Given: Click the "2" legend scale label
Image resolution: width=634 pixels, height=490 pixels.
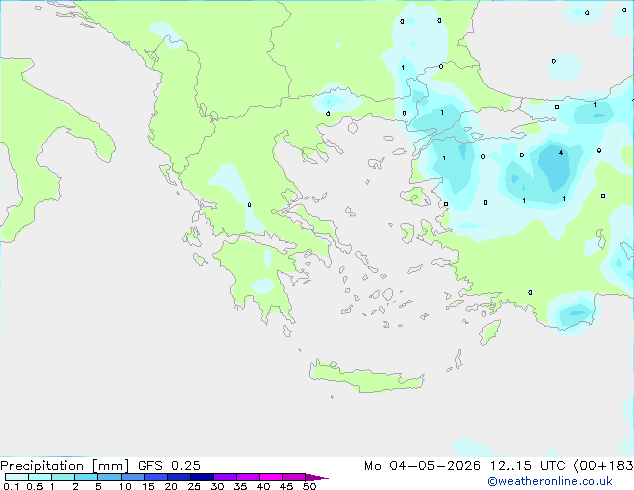Looking at the screenshot, I should click(75, 486).
